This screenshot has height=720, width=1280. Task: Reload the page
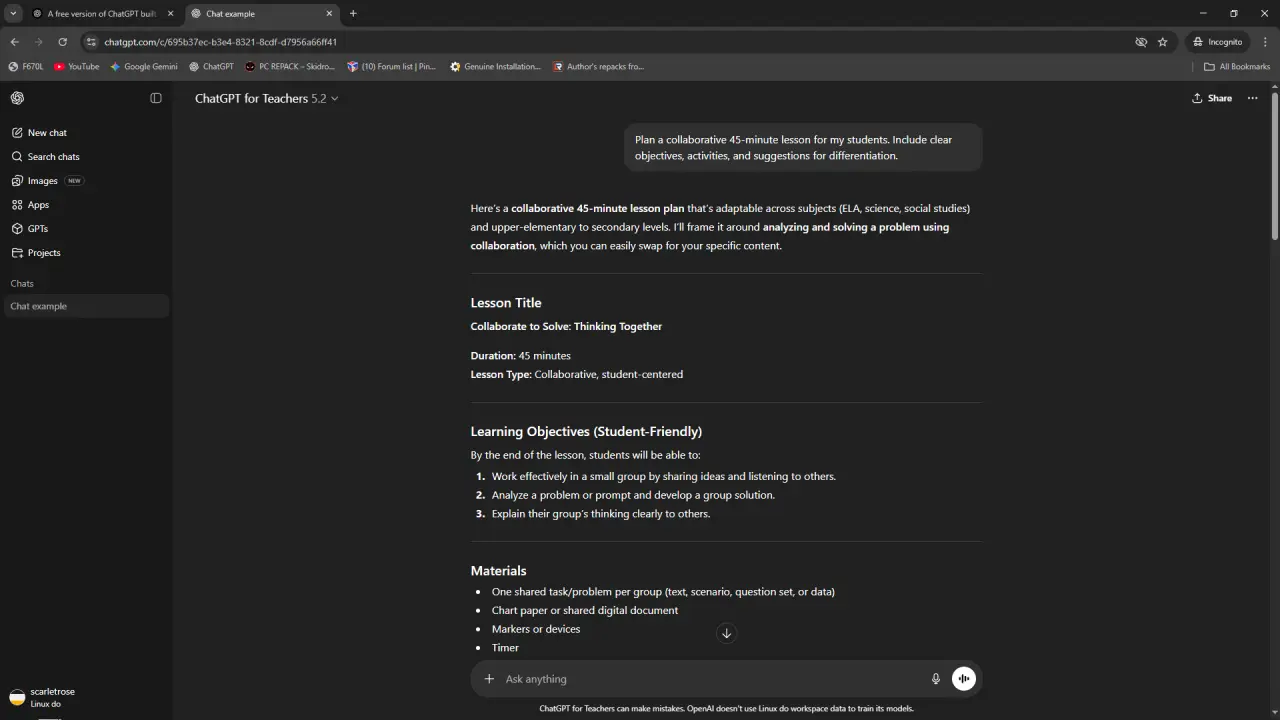click(62, 42)
